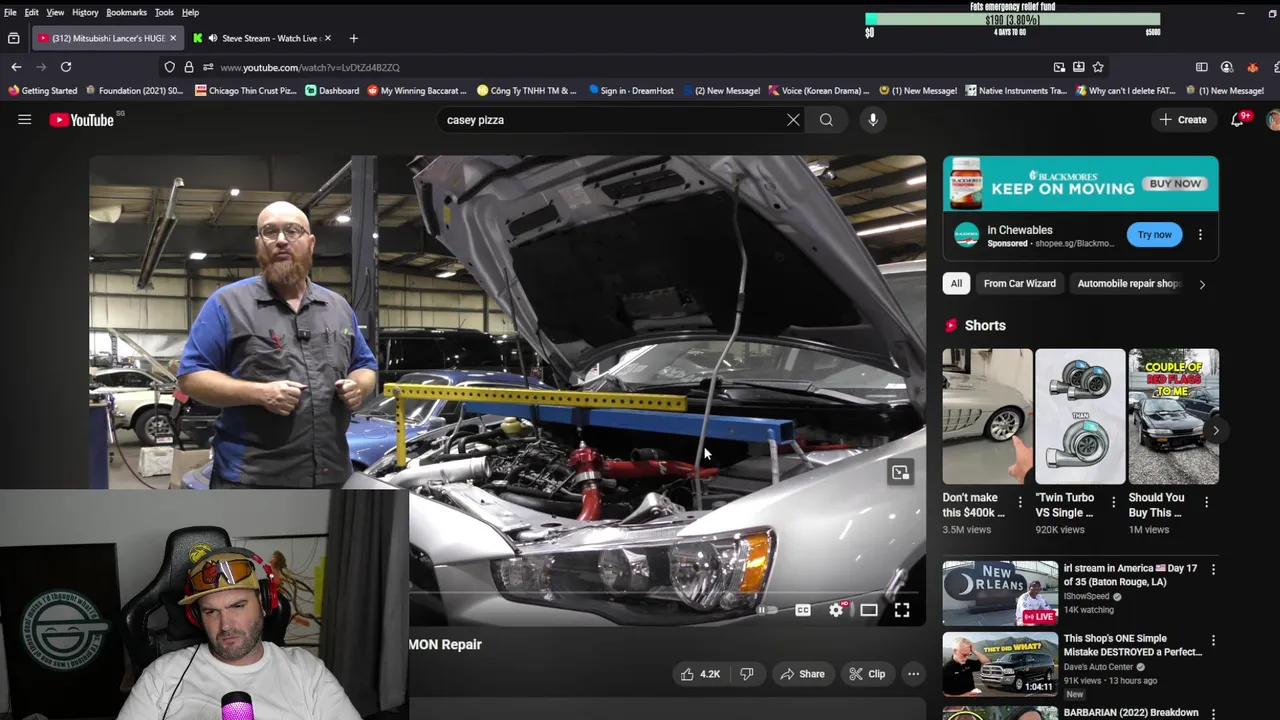Open Blackmores Keep On Moving ad banner
The height and width of the screenshot is (720, 1280).
[1080, 184]
